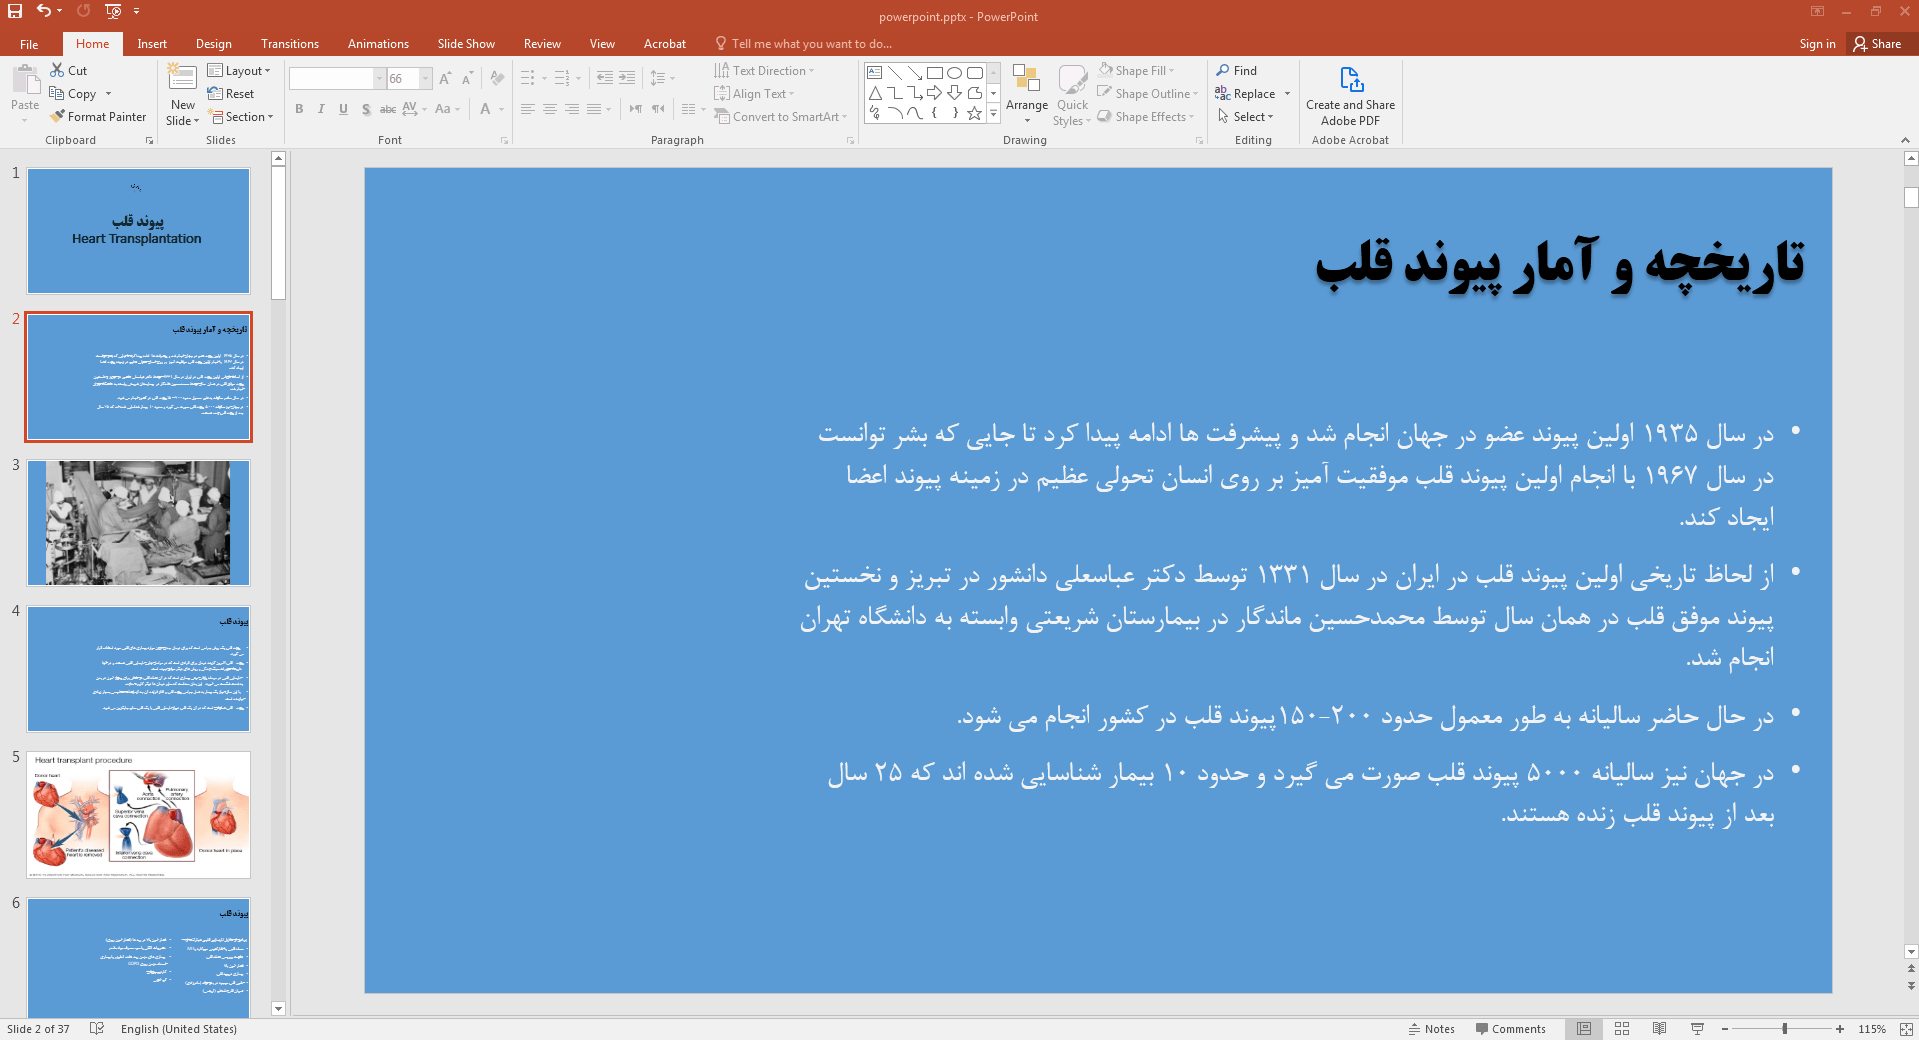Open the Insert tab
The width and height of the screenshot is (1919, 1040).
[152, 44]
